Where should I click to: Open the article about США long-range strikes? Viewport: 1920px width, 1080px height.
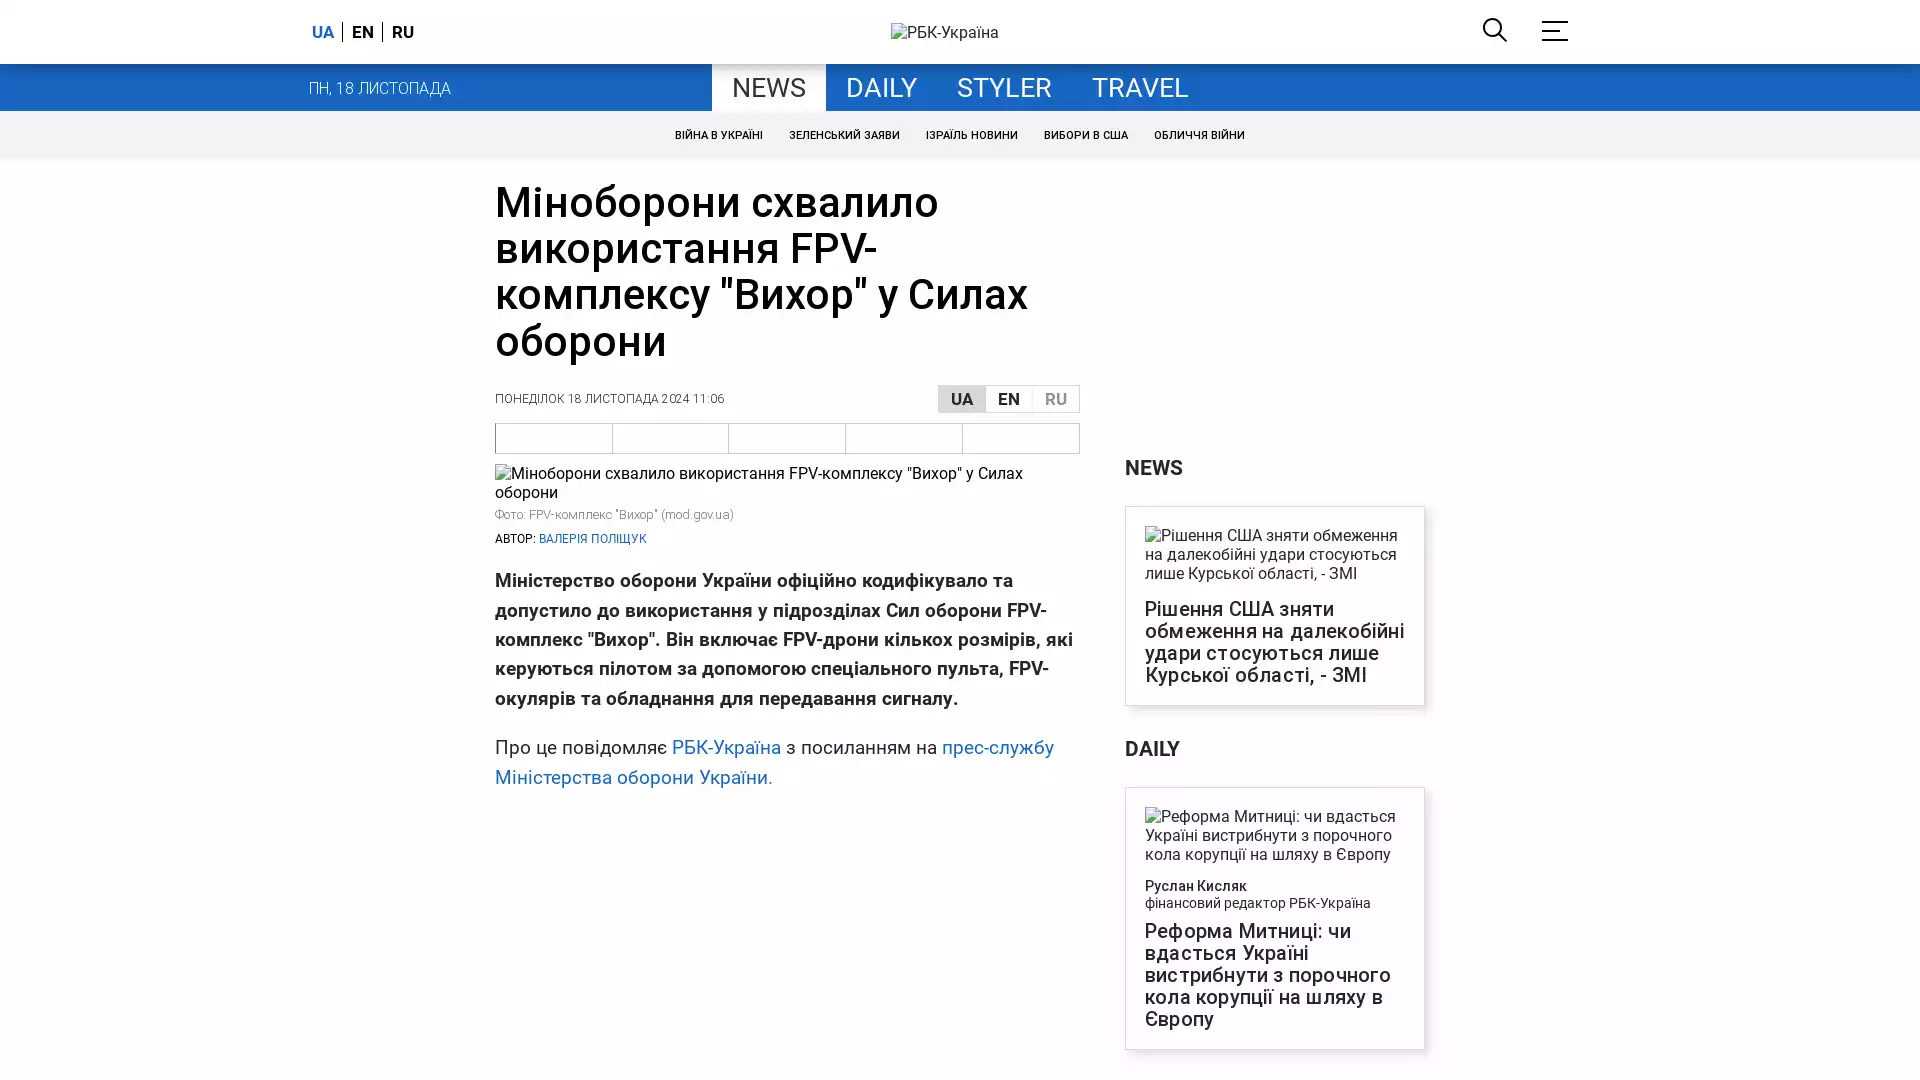[x=1273, y=642]
